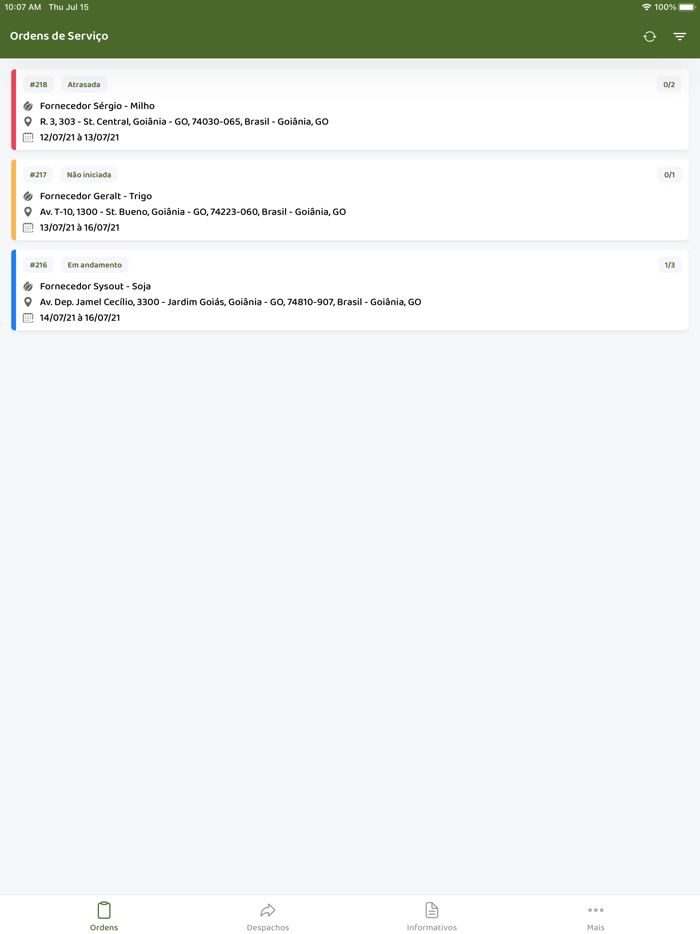Click location pin icon for order #218
The height and width of the screenshot is (934, 700).
point(28,122)
